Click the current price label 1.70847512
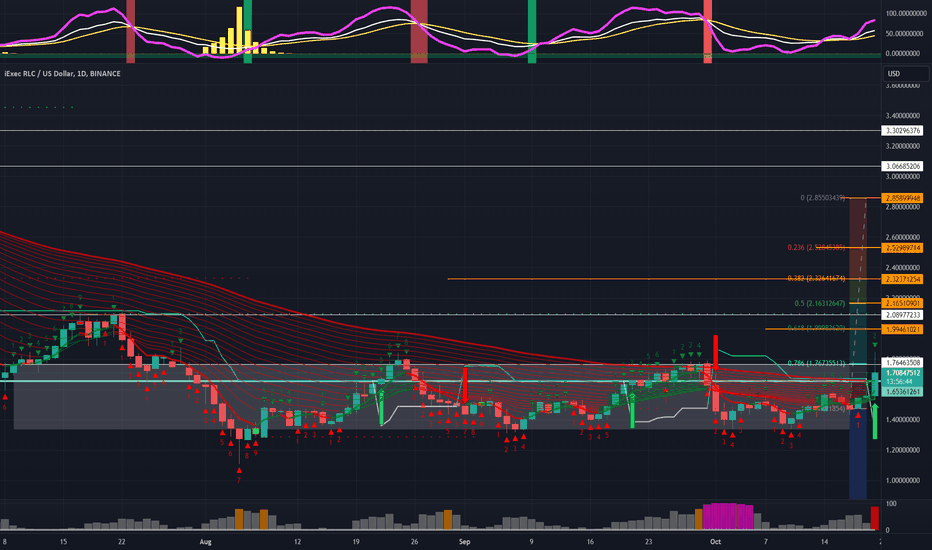Screen dimensions: 932x550 [x=902, y=373]
